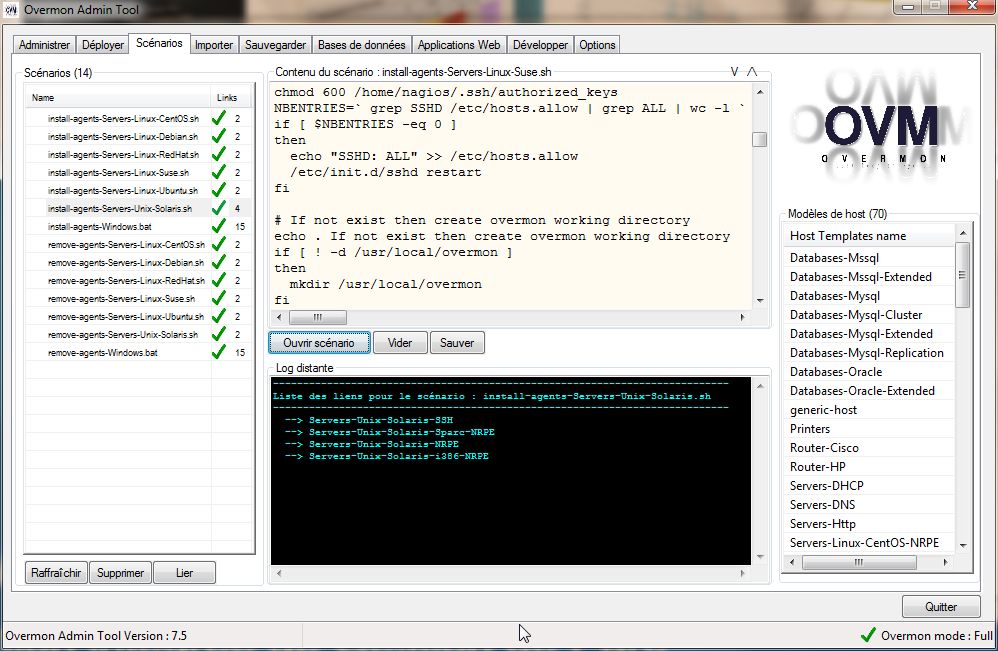Click the Overmon mode Full status checkmark
998x651 pixels.
click(868, 635)
